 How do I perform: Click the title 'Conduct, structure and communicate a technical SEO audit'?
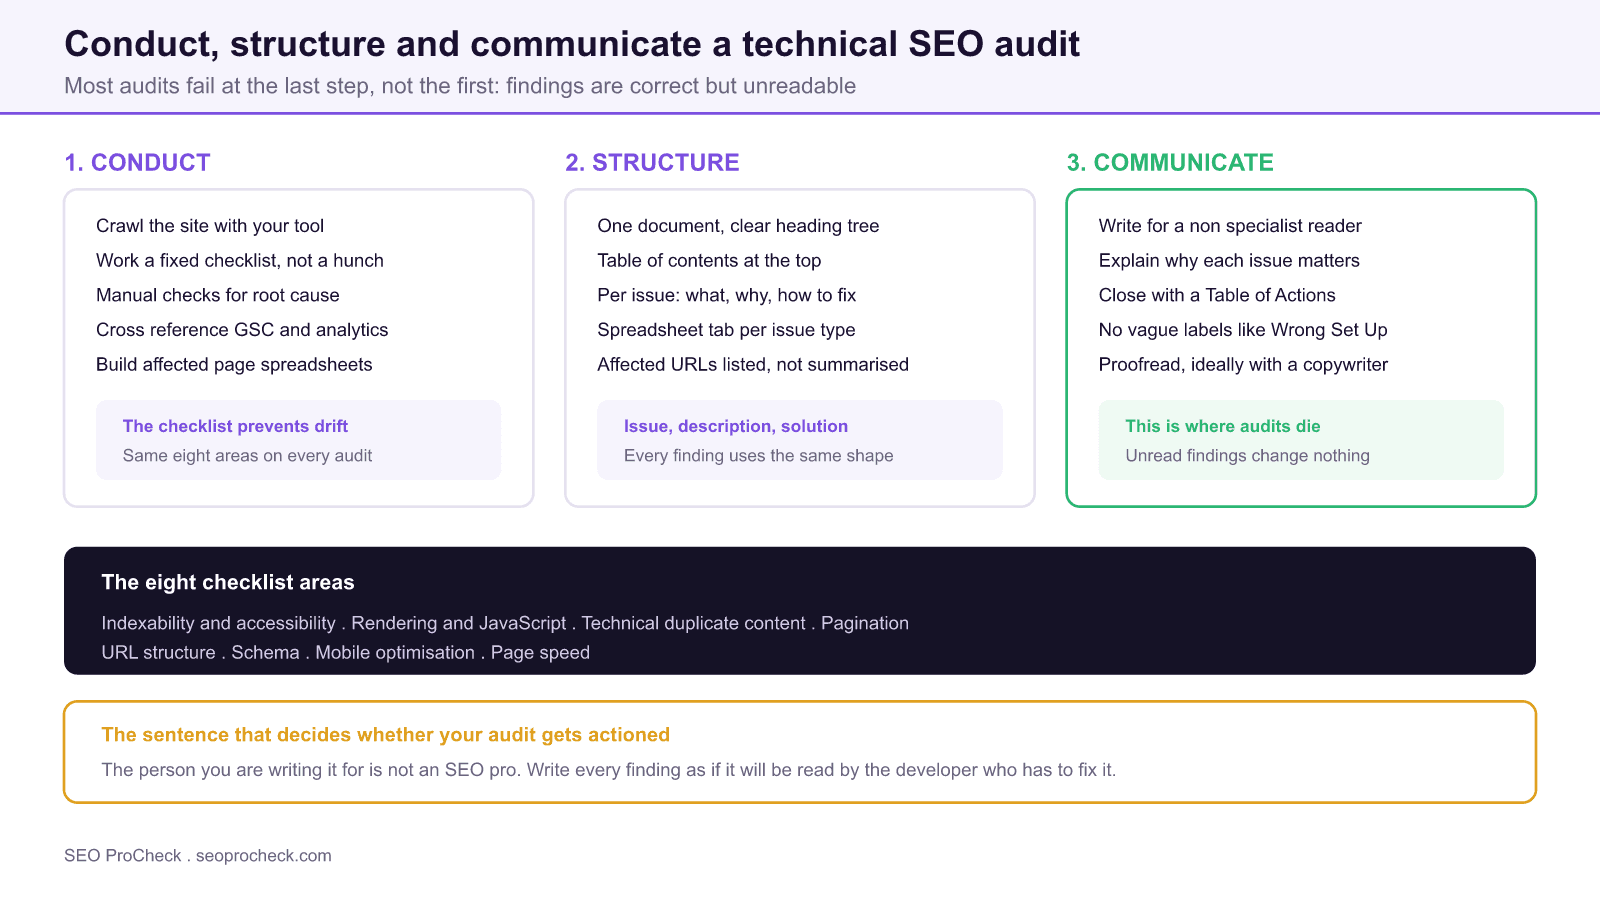tap(572, 44)
